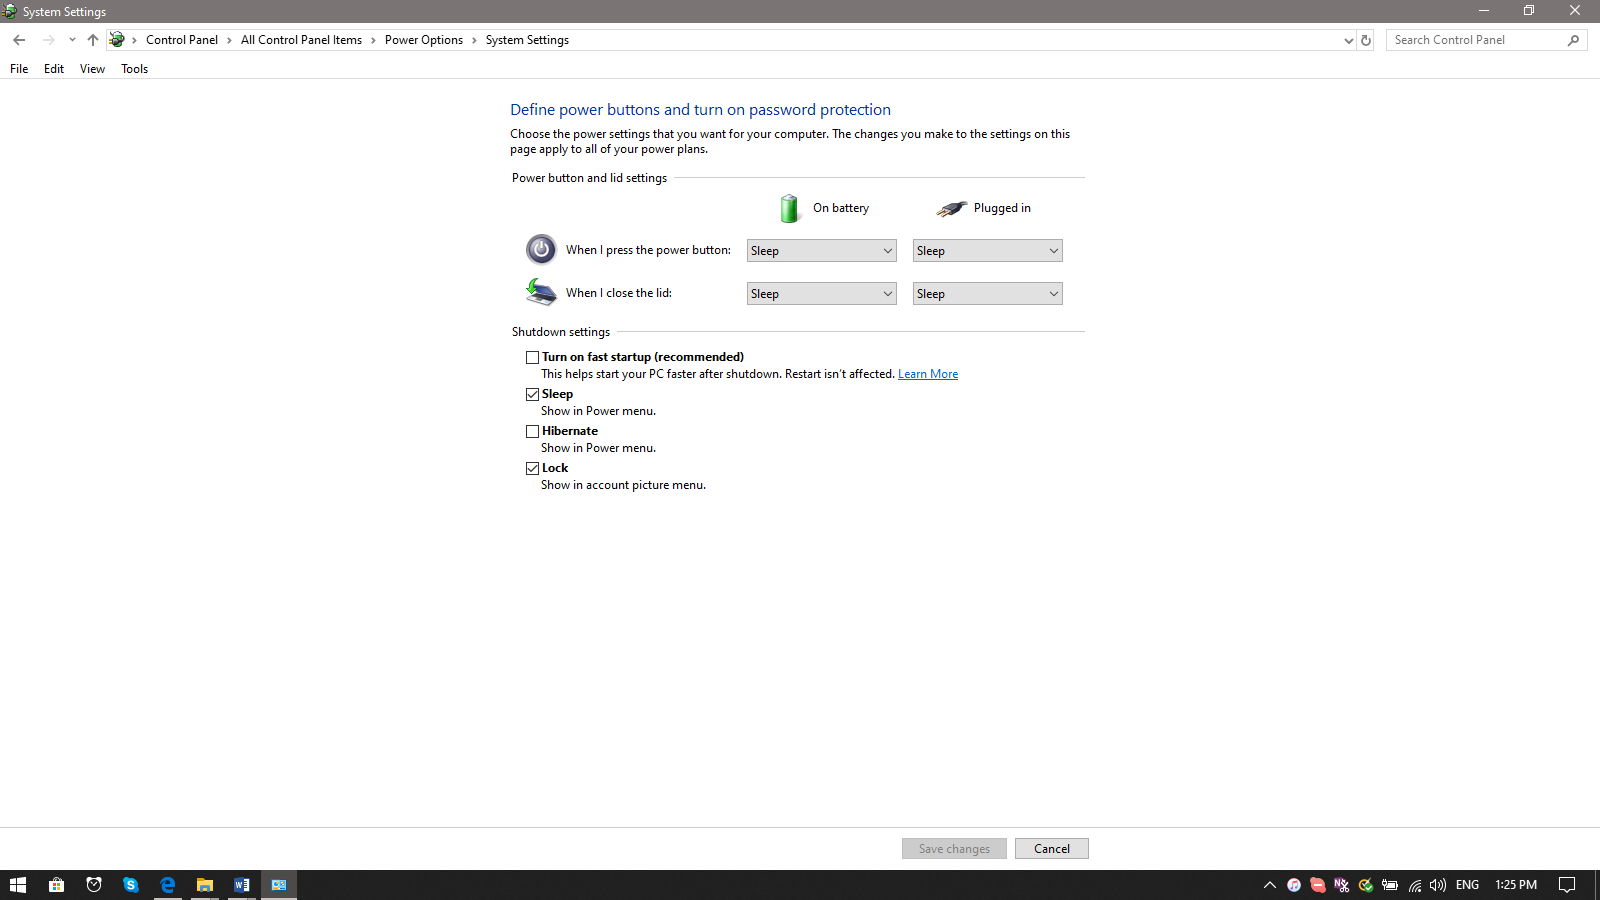Open Microsoft Word from the taskbar

click(x=242, y=885)
